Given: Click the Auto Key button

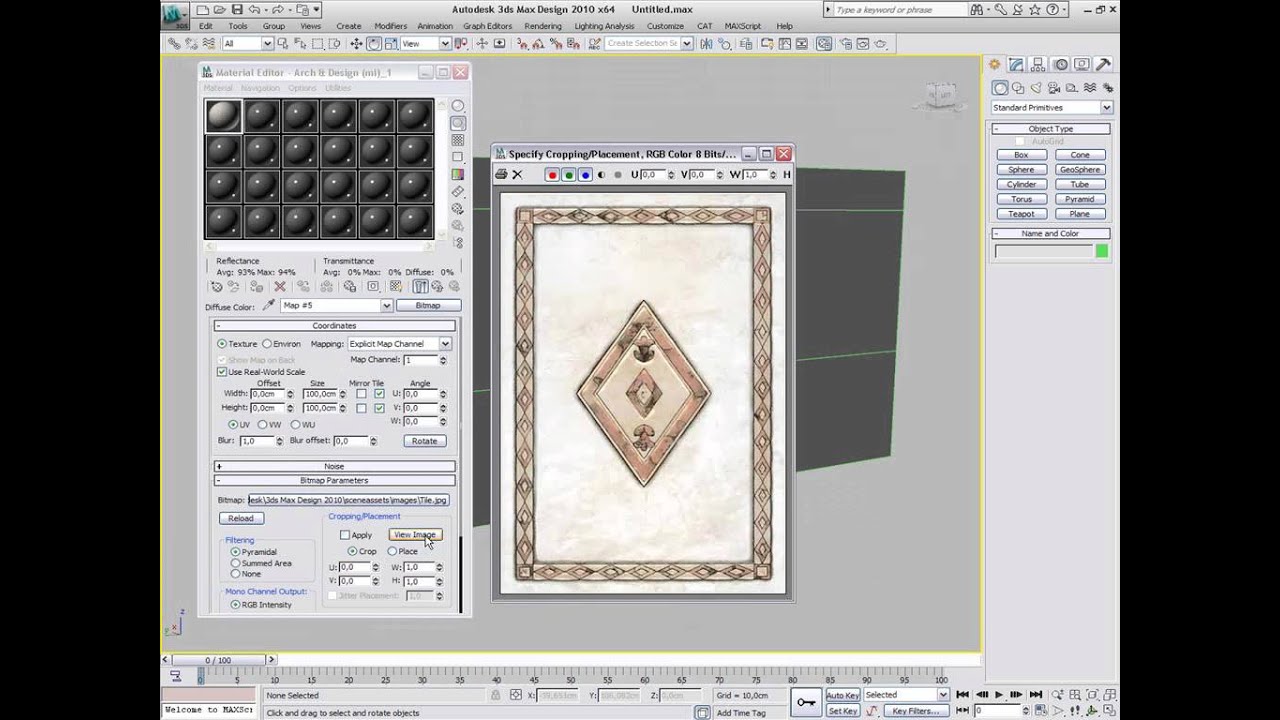Looking at the screenshot, I should 842,695.
